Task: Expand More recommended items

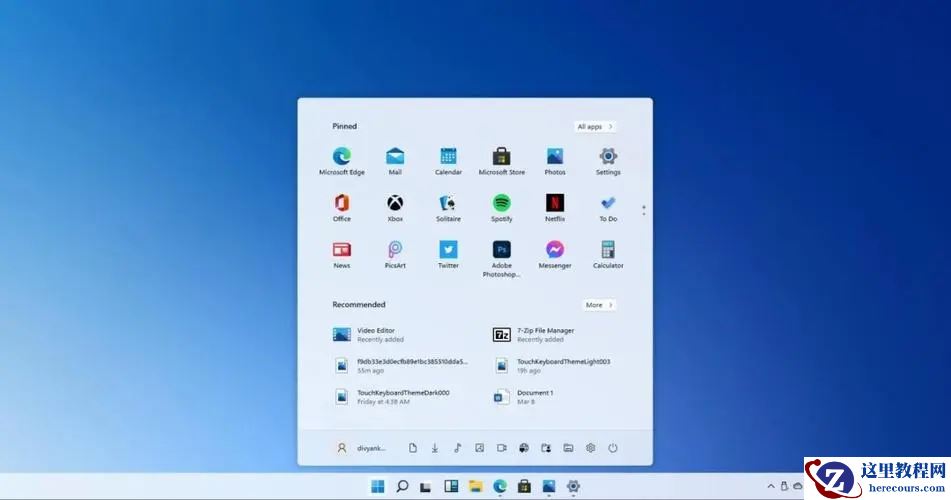Action: pos(599,305)
